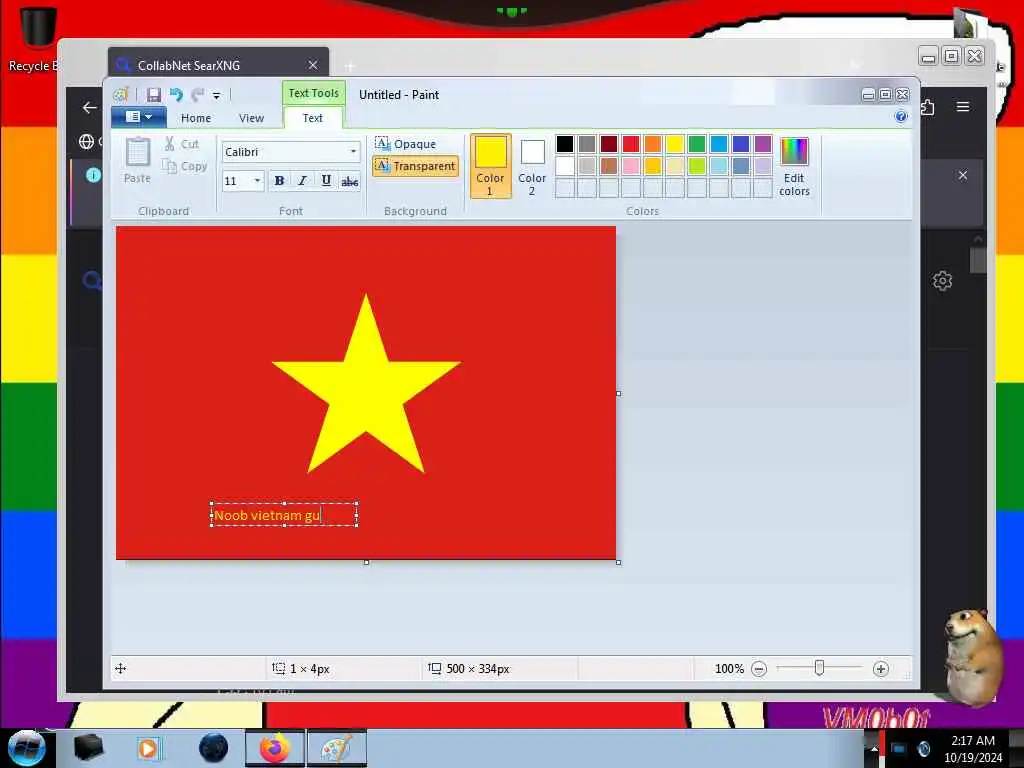Click the black box taskbar icon
Viewport: 1024px width, 768px height.
[88, 748]
